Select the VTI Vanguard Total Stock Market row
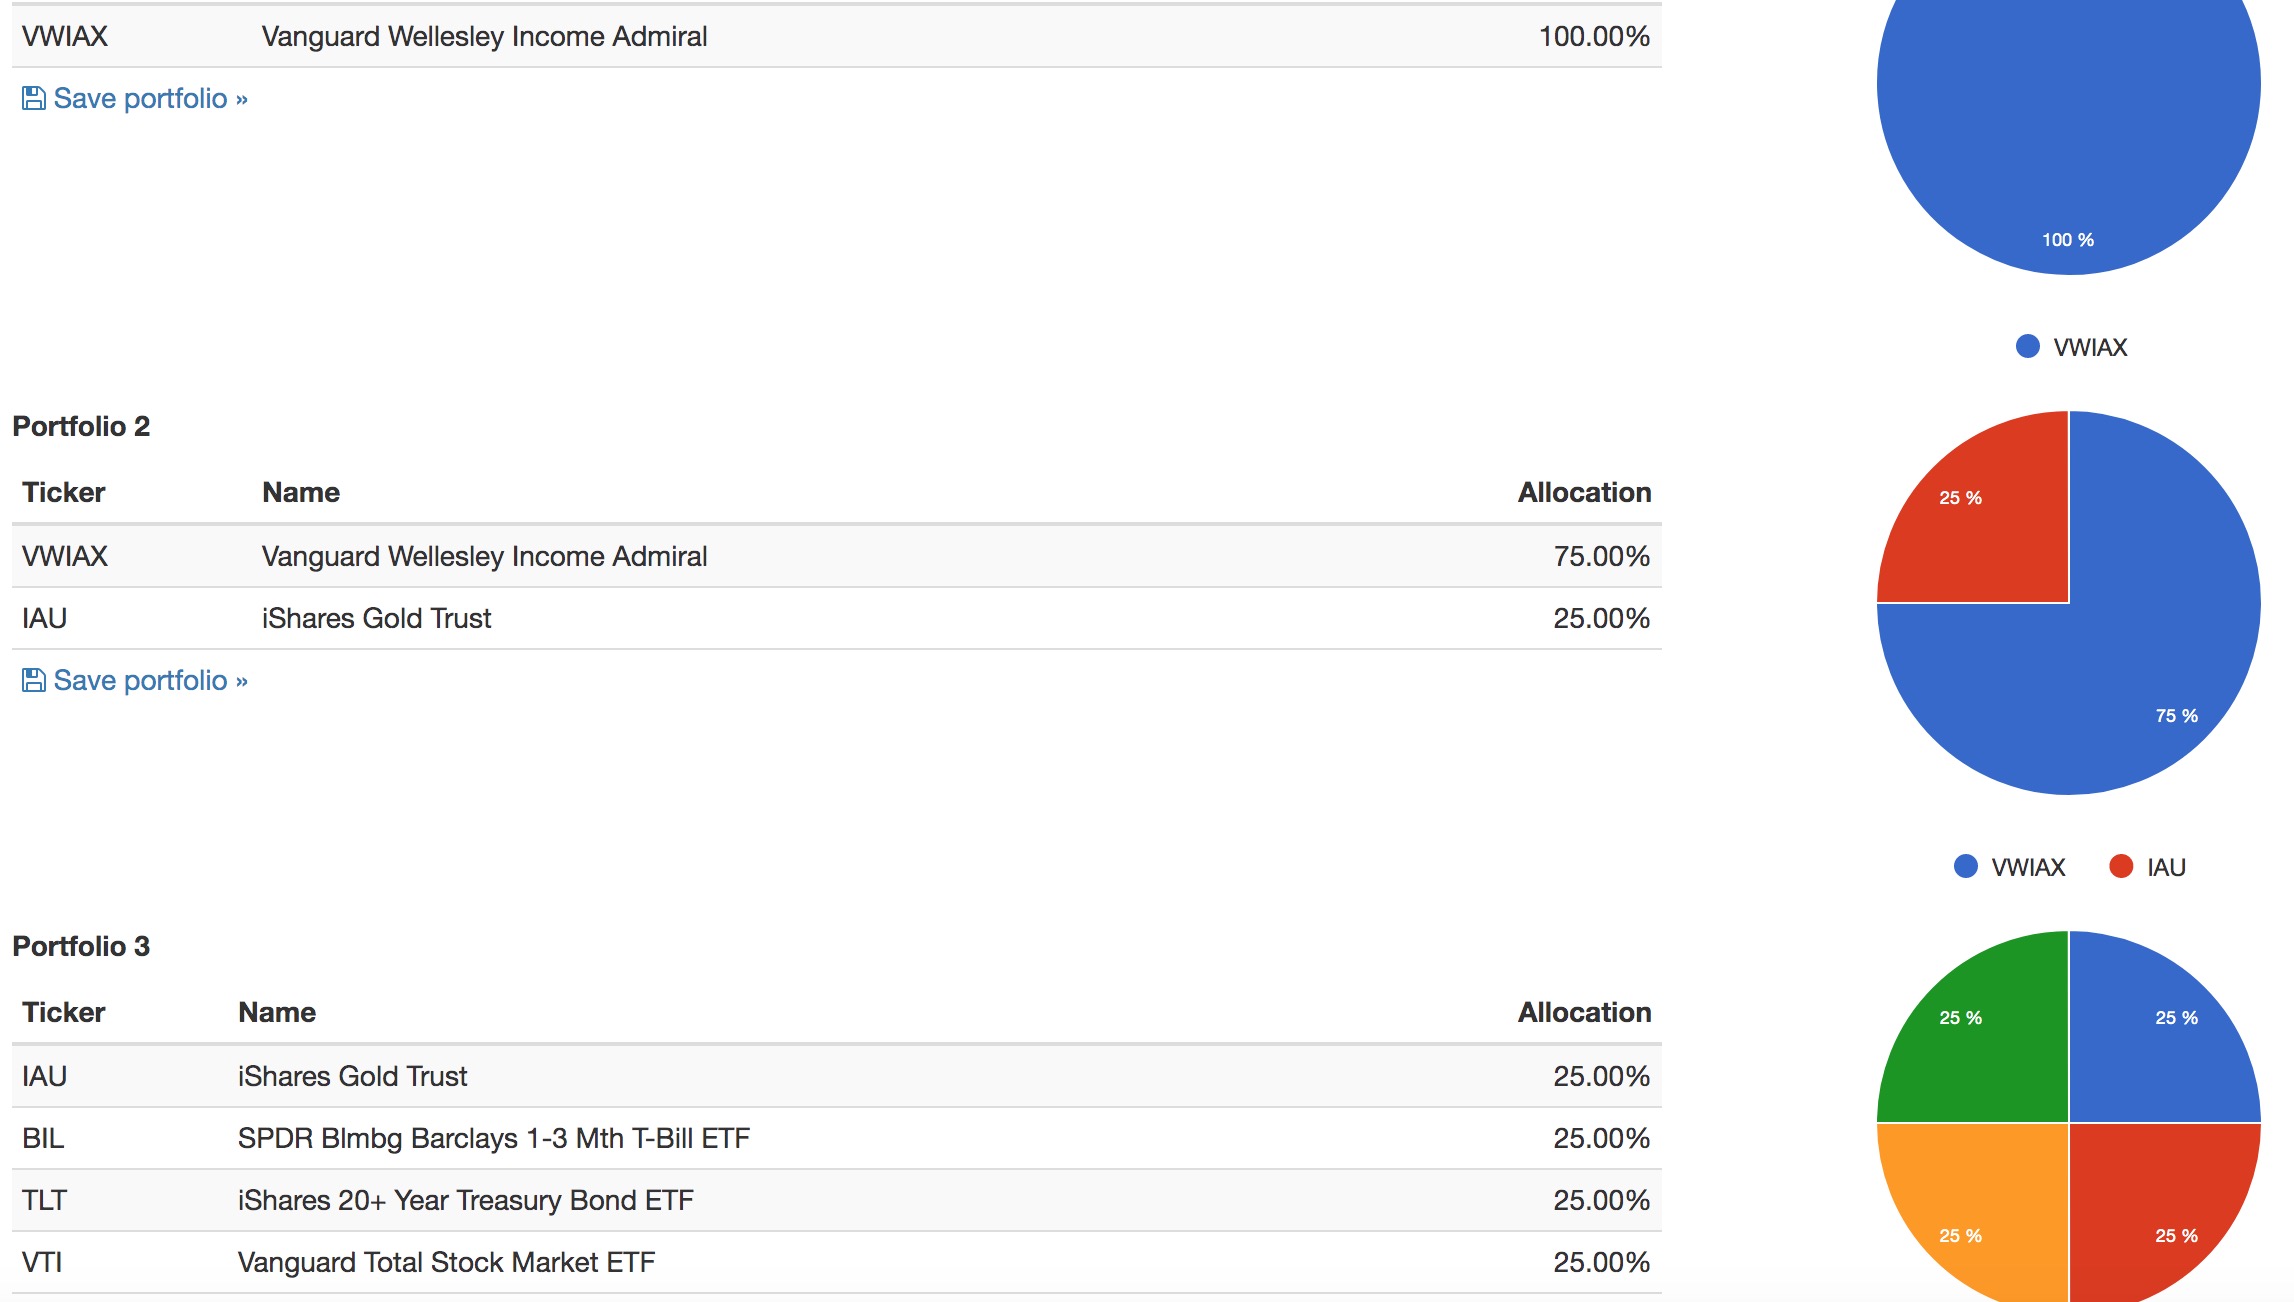 837,1262
